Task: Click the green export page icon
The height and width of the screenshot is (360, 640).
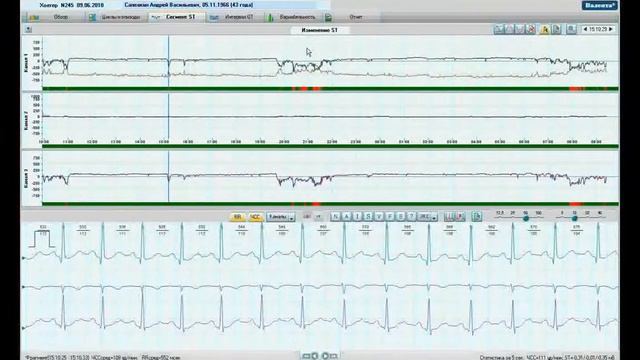Action: (x=476, y=217)
